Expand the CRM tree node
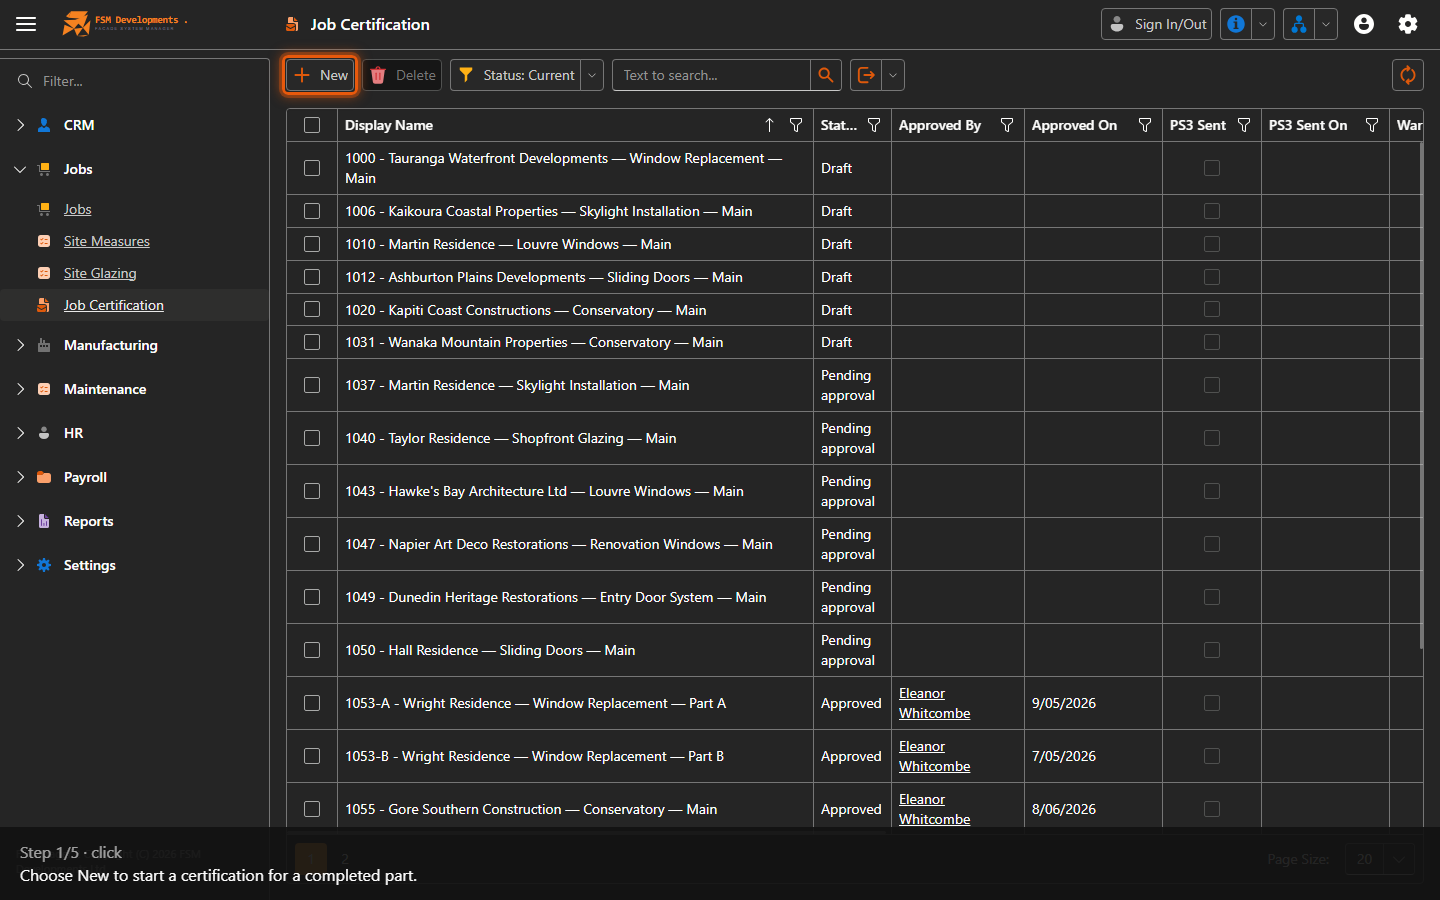The width and height of the screenshot is (1440, 900). [x=20, y=125]
